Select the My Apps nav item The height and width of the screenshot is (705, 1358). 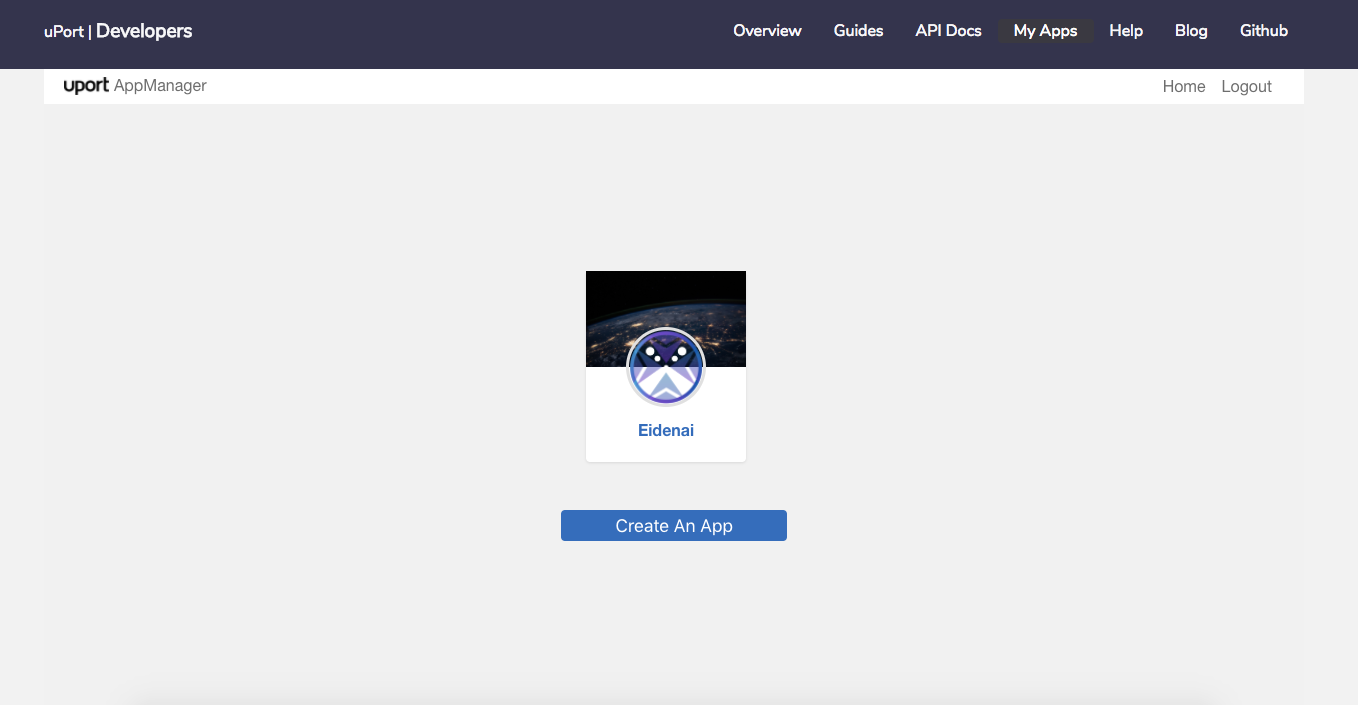[1045, 31]
